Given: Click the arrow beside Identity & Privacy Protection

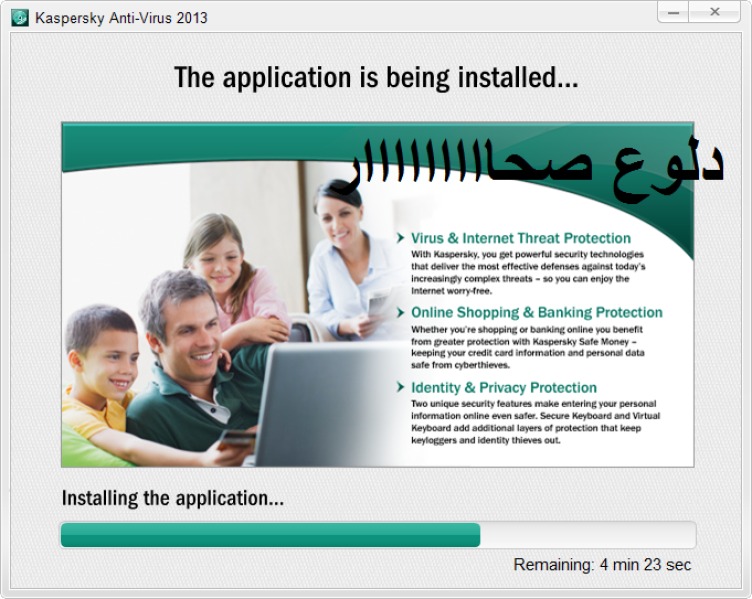Looking at the screenshot, I should pos(400,388).
